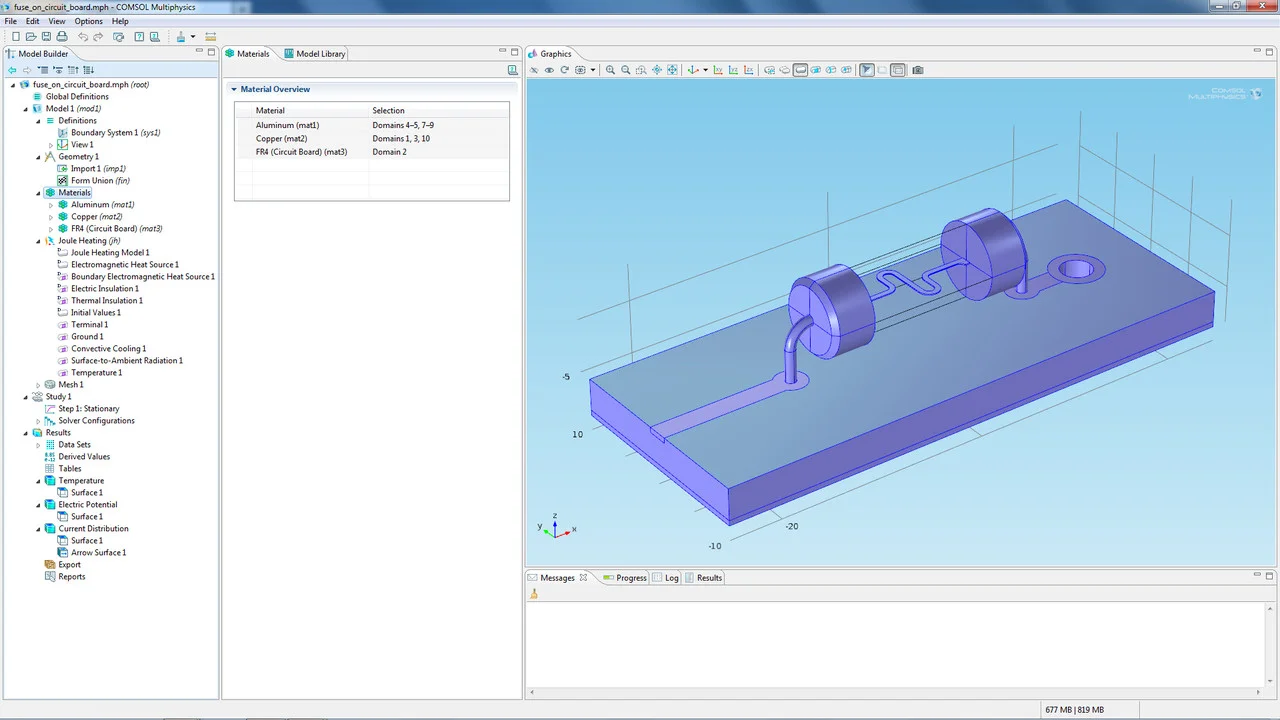Open the Progress tab

click(631, 578)
